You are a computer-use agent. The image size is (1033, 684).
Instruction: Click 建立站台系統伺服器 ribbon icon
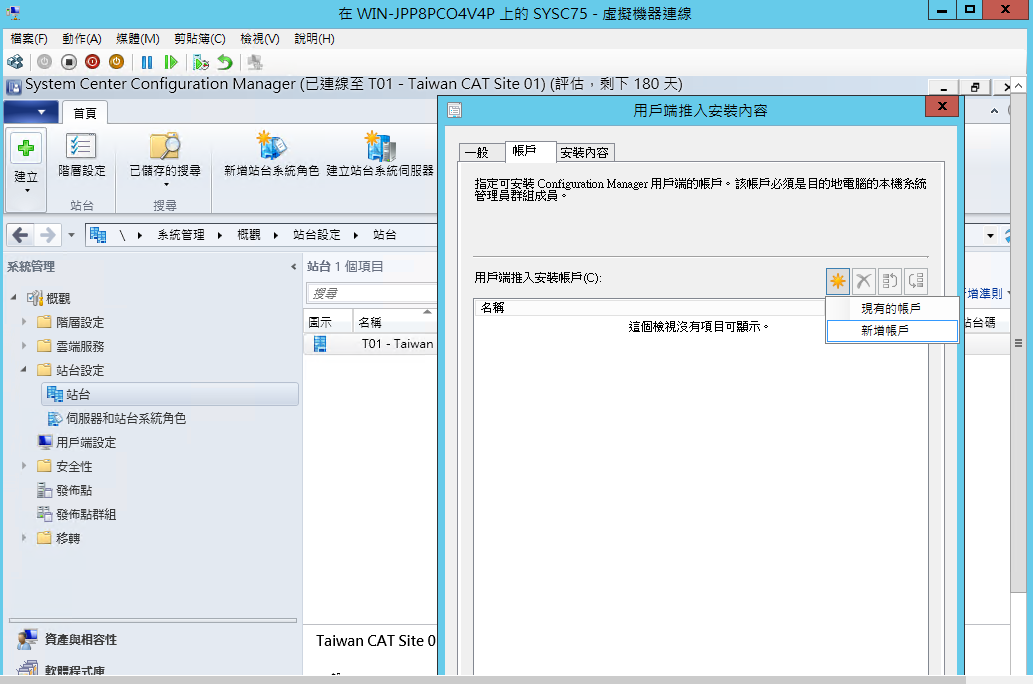pos(380,156)
